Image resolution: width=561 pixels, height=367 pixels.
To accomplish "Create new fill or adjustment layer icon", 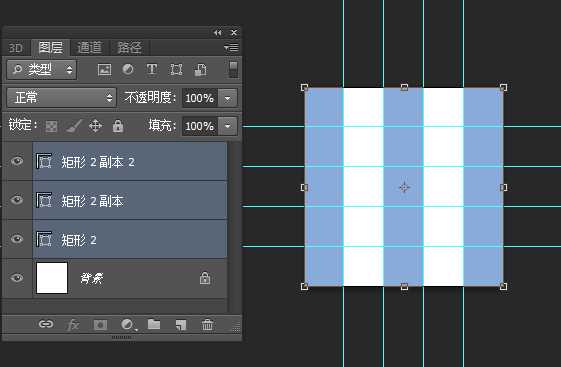I will tap(128, 325).
